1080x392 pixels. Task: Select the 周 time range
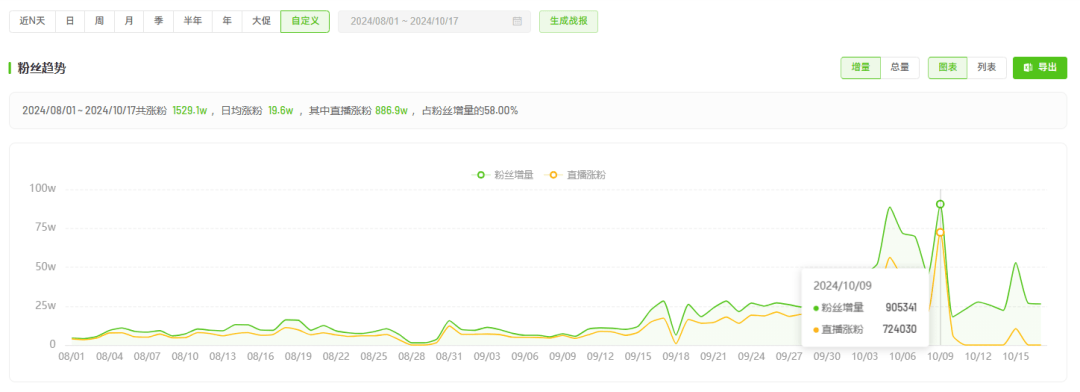(99, 21)
